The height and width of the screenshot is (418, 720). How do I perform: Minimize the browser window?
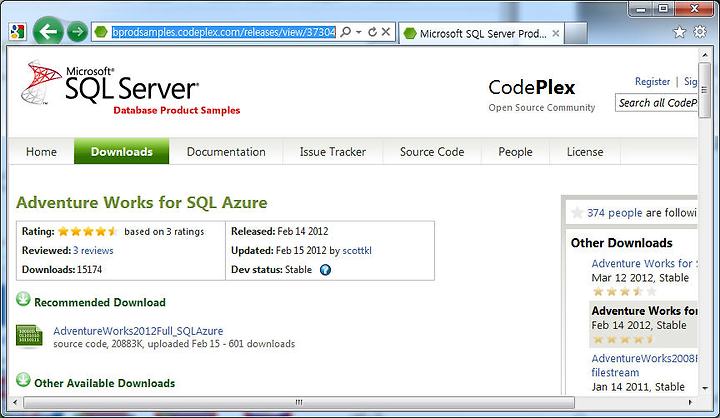(642, 9)
